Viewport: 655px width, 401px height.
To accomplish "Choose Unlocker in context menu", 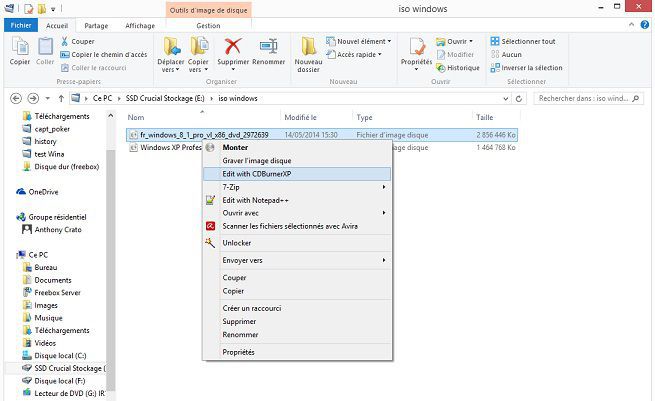I will 297,243.
